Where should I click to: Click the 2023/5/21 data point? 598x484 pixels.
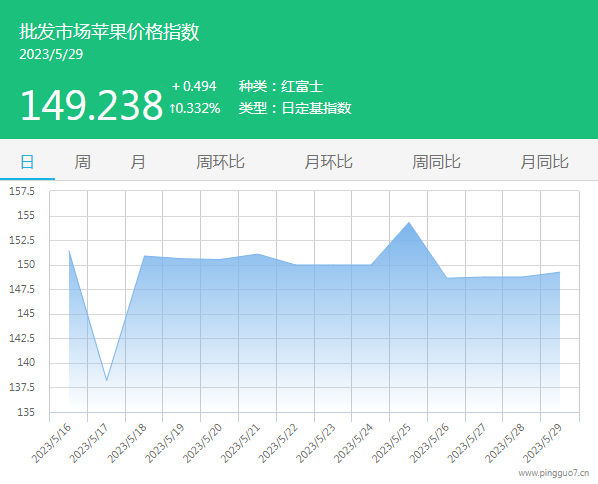[258, 254]
